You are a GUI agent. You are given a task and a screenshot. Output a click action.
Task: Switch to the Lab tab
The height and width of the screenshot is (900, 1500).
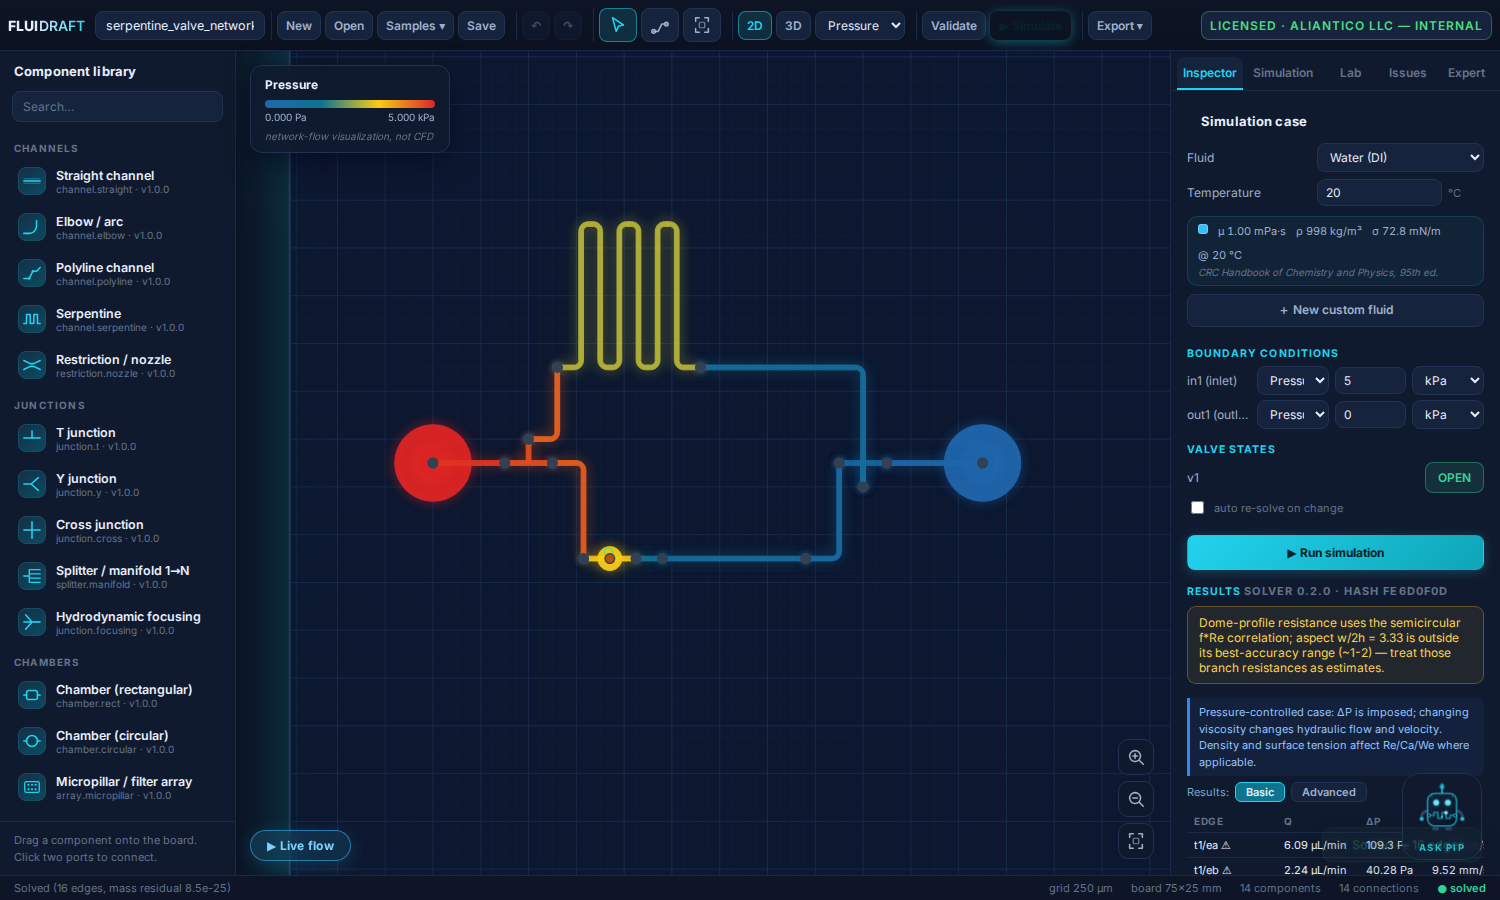click(x=1350, y=73)
